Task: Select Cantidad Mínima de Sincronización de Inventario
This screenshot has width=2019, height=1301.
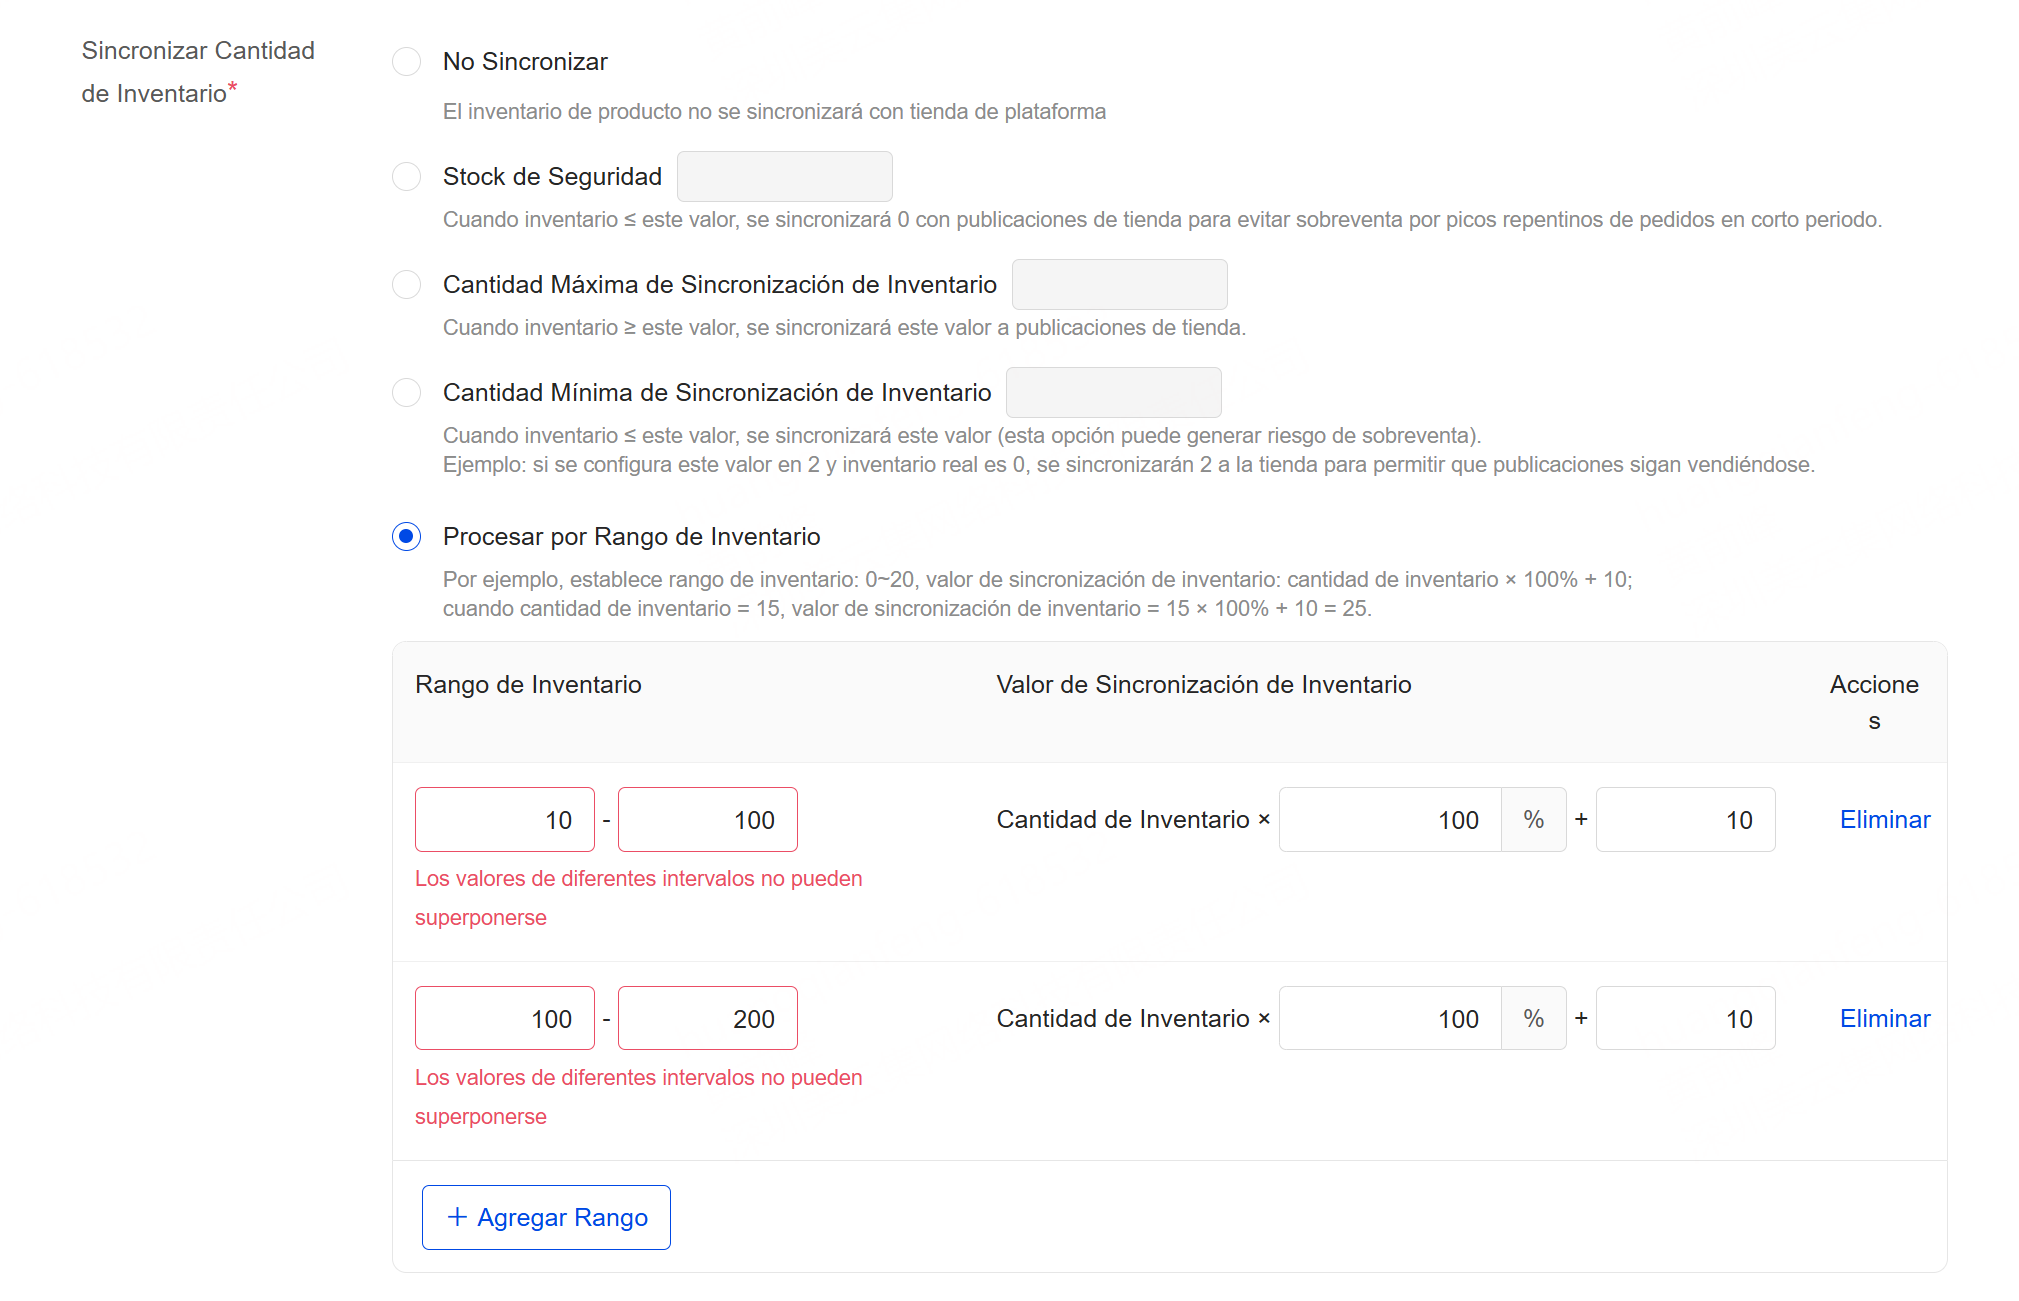Action: (407, 392)
